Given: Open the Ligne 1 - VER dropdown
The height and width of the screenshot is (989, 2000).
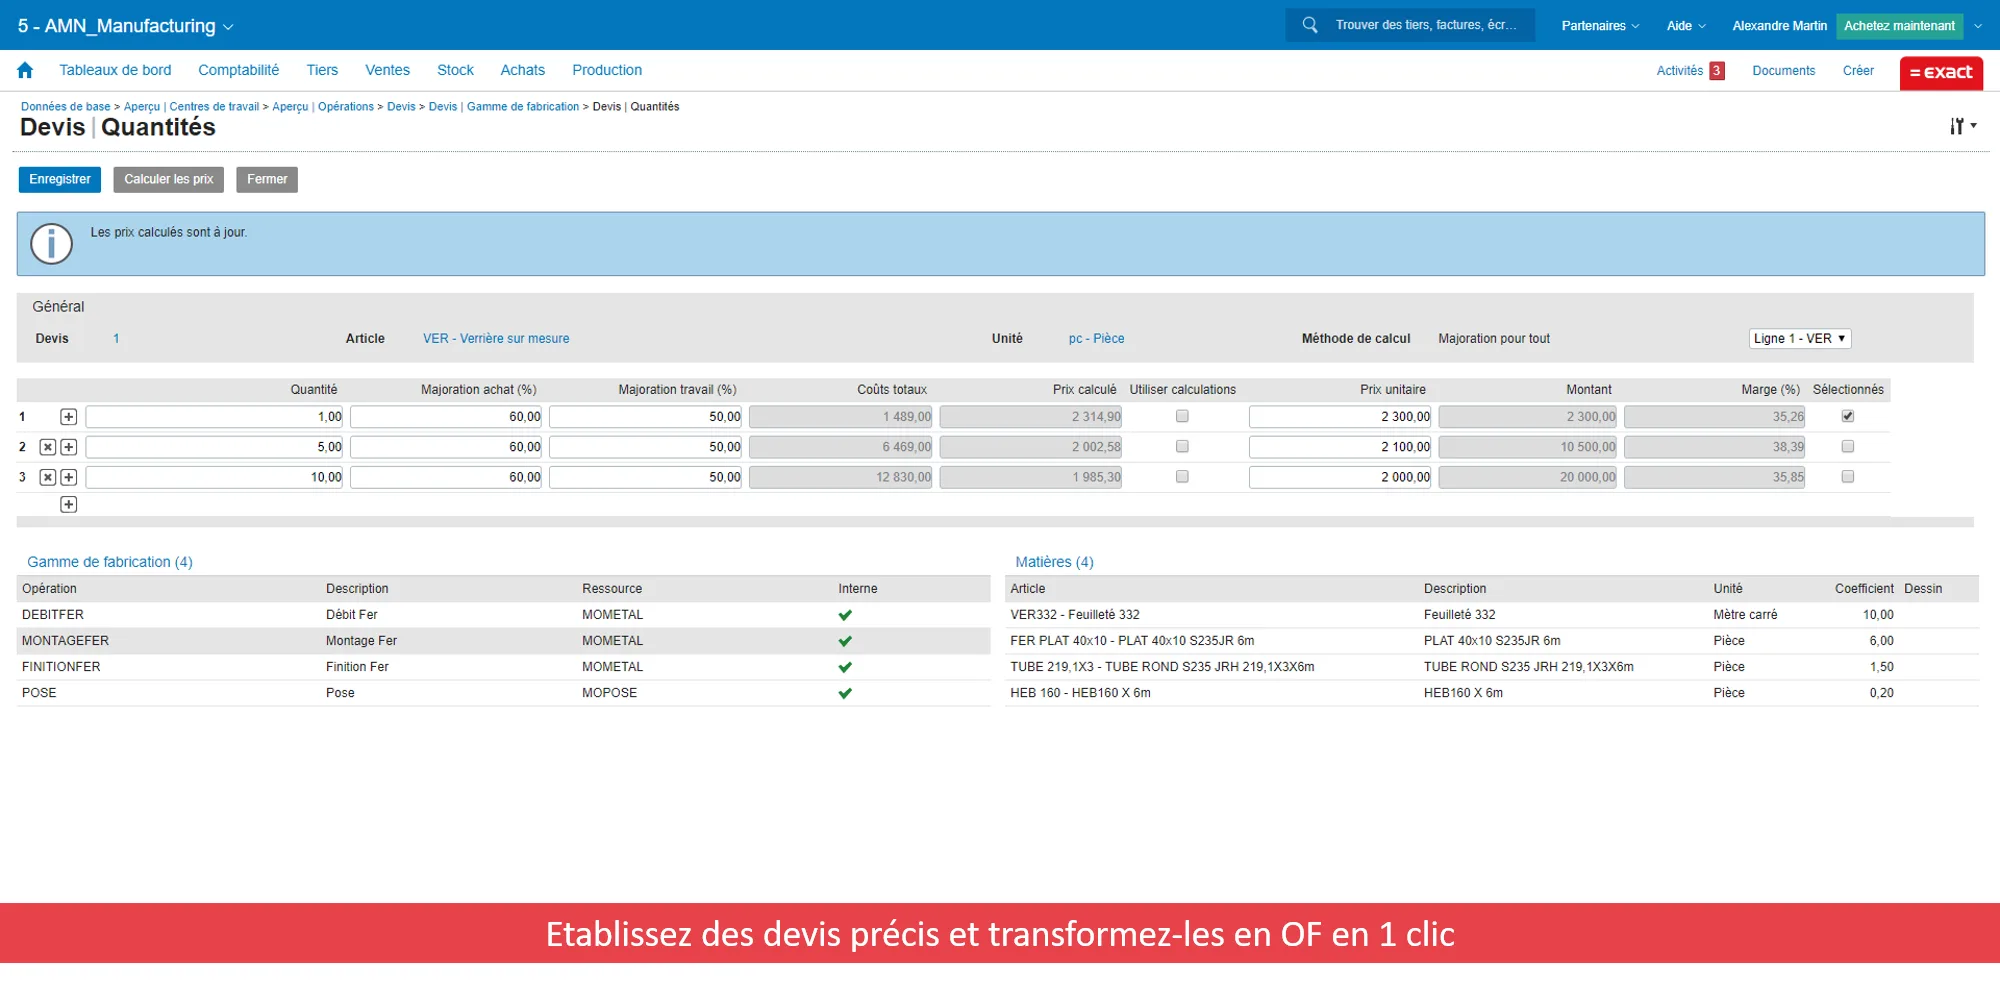Looking at the screenshot, I should coord(1800,339).
